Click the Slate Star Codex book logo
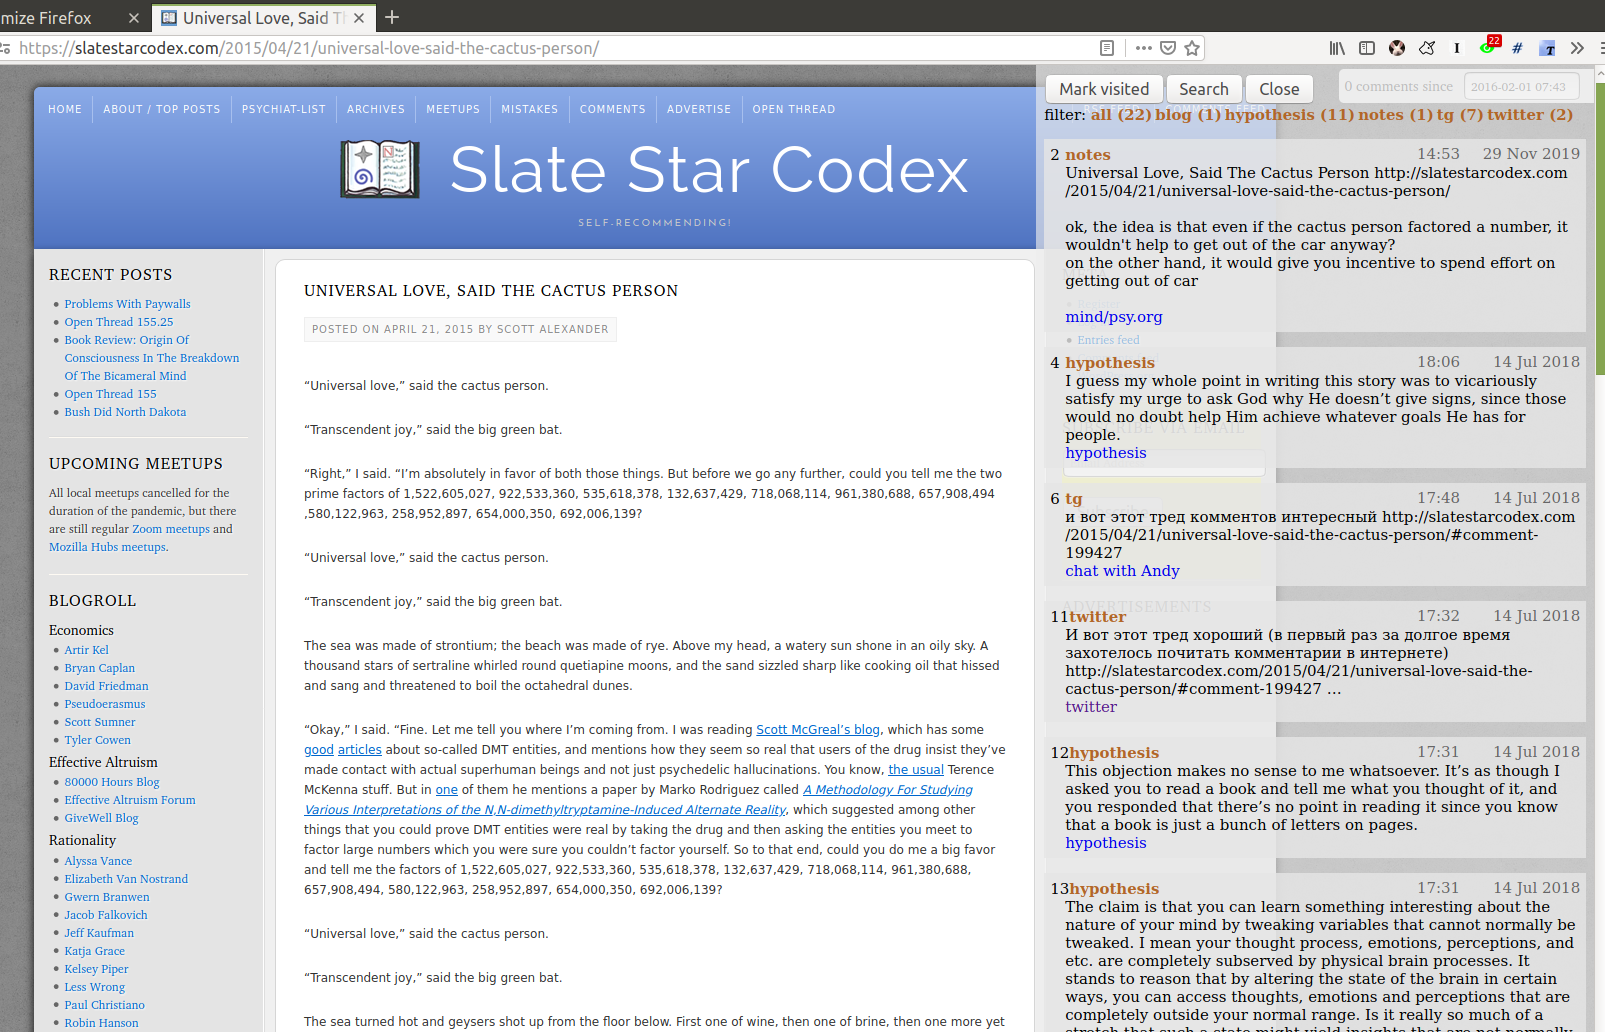The height and width of the screenshot is (1032, 1605). pyautogui.click(x=380, y=169)
